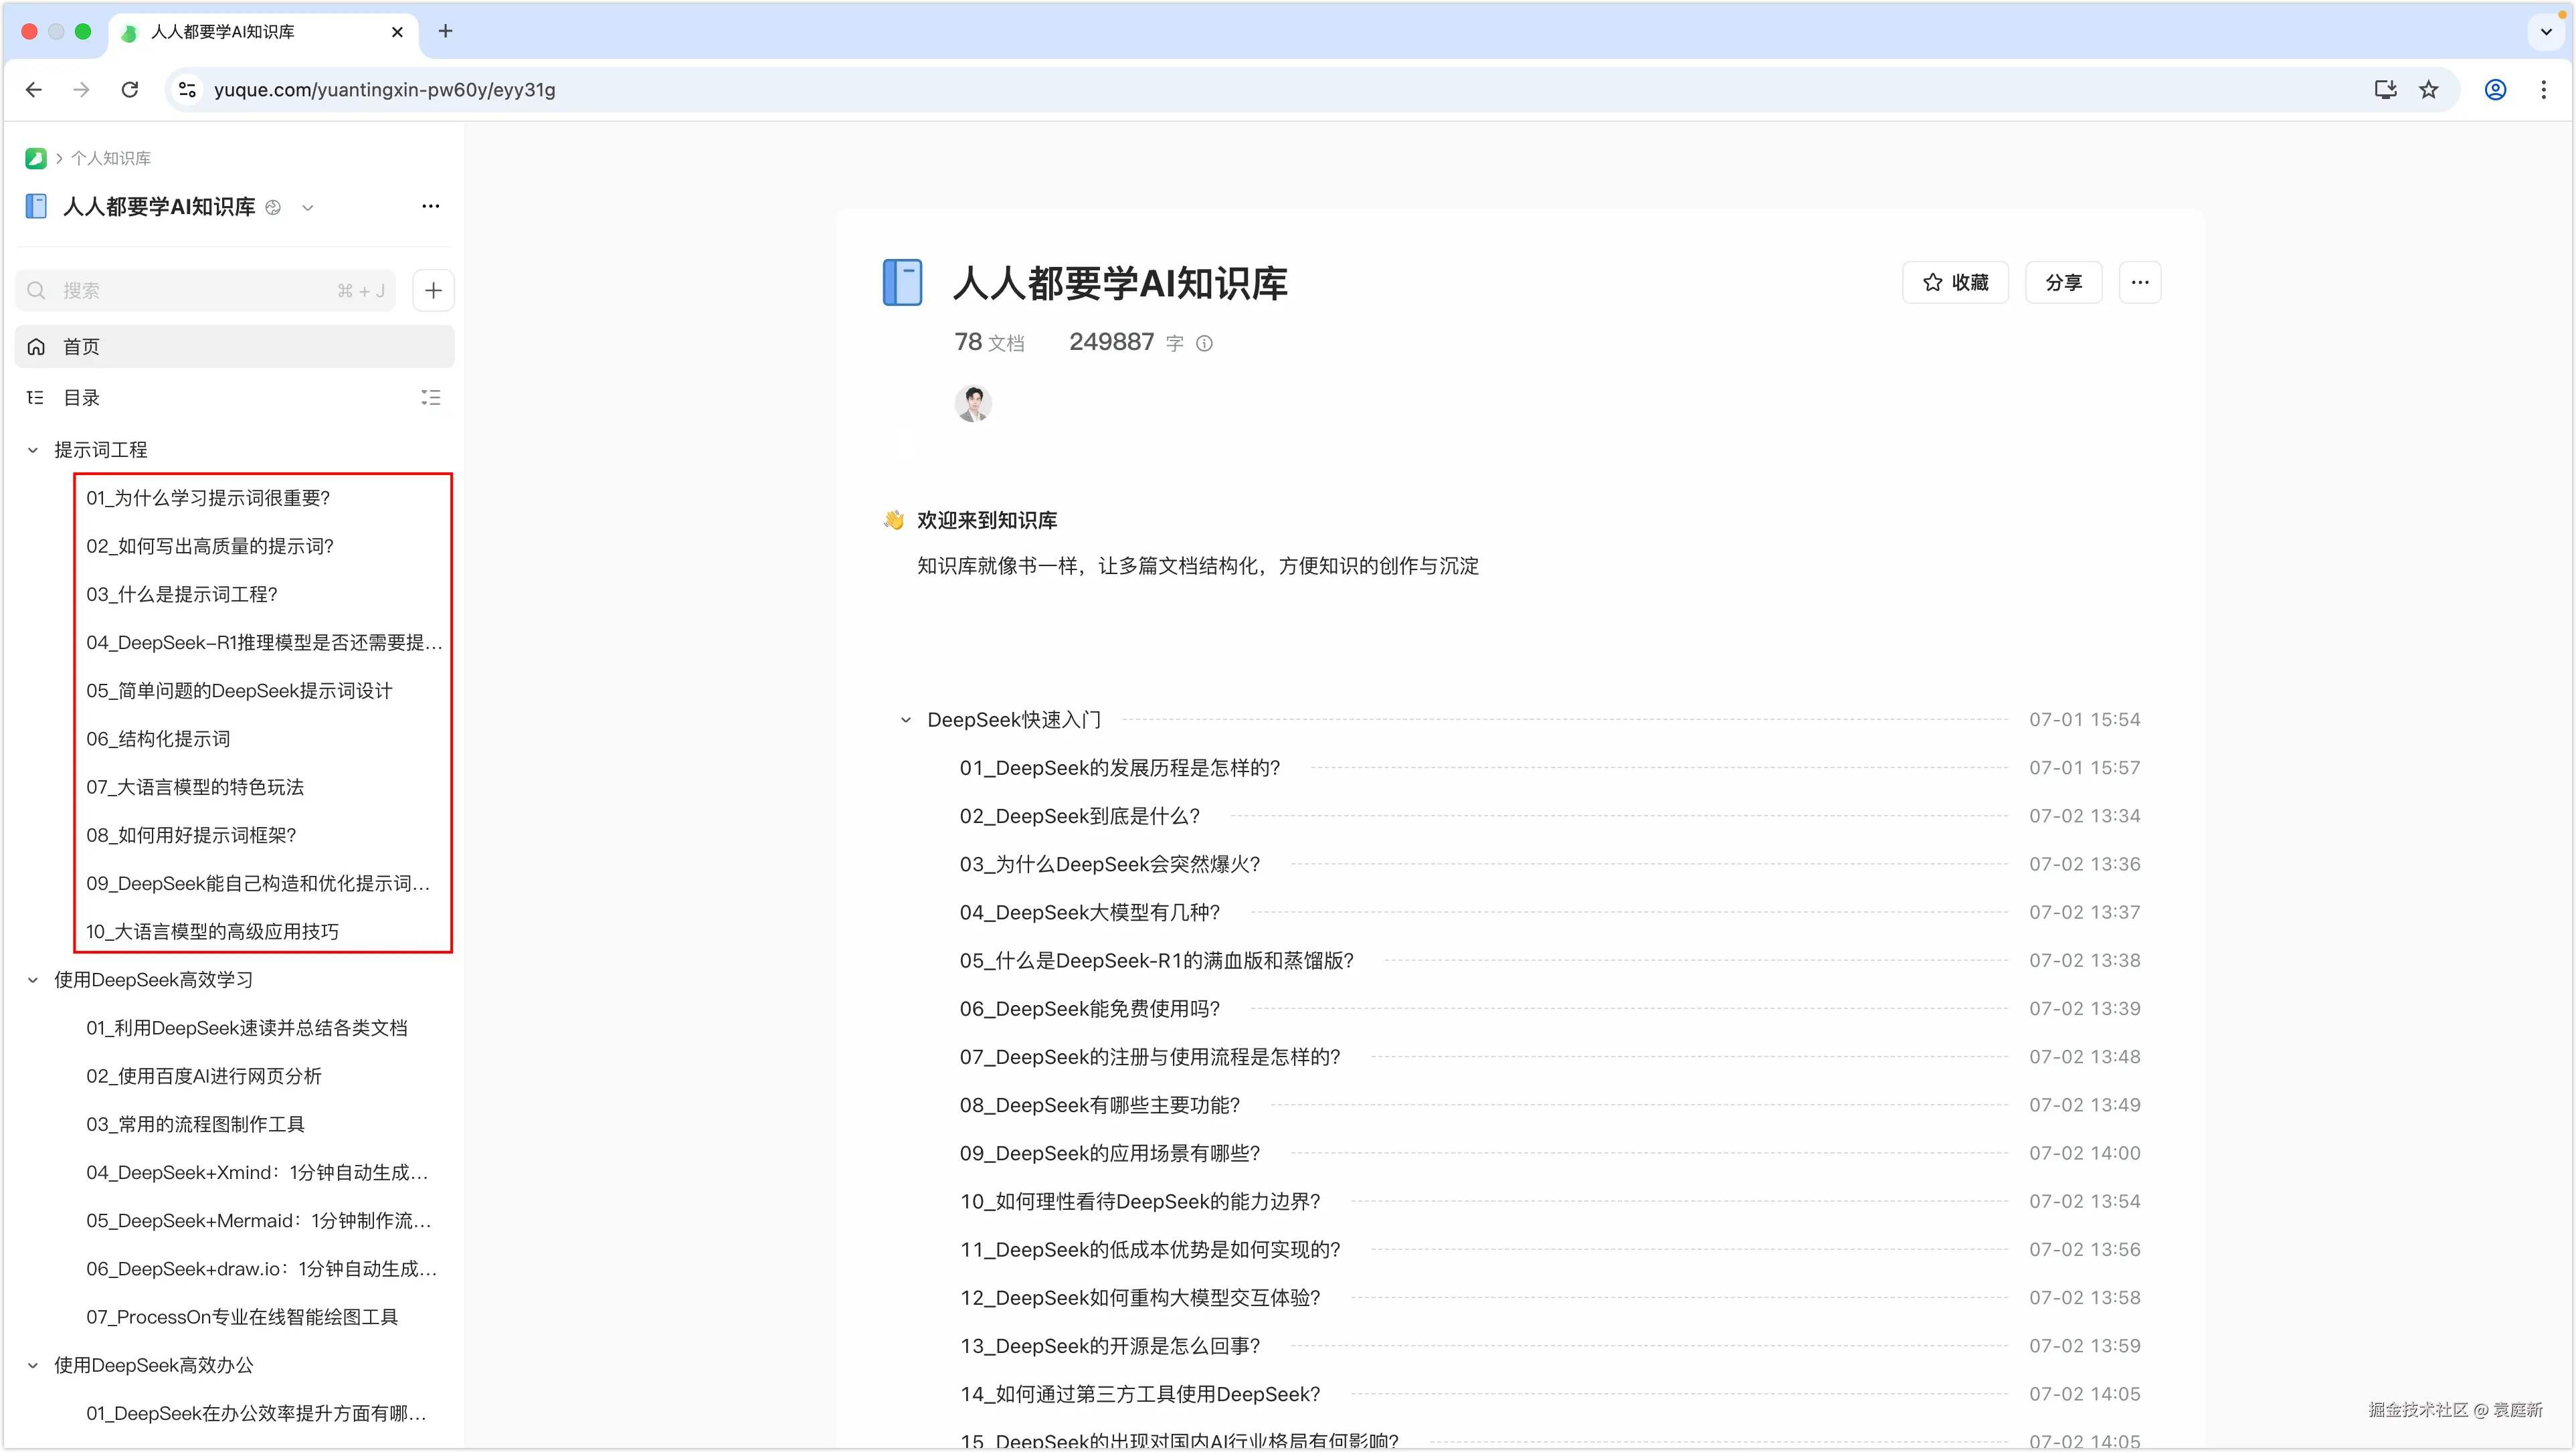The image size is (2576, 1452).
Task: Open 01_利用DeepSeek速读并总结各类文档
Action: [x=247, y=1028]
